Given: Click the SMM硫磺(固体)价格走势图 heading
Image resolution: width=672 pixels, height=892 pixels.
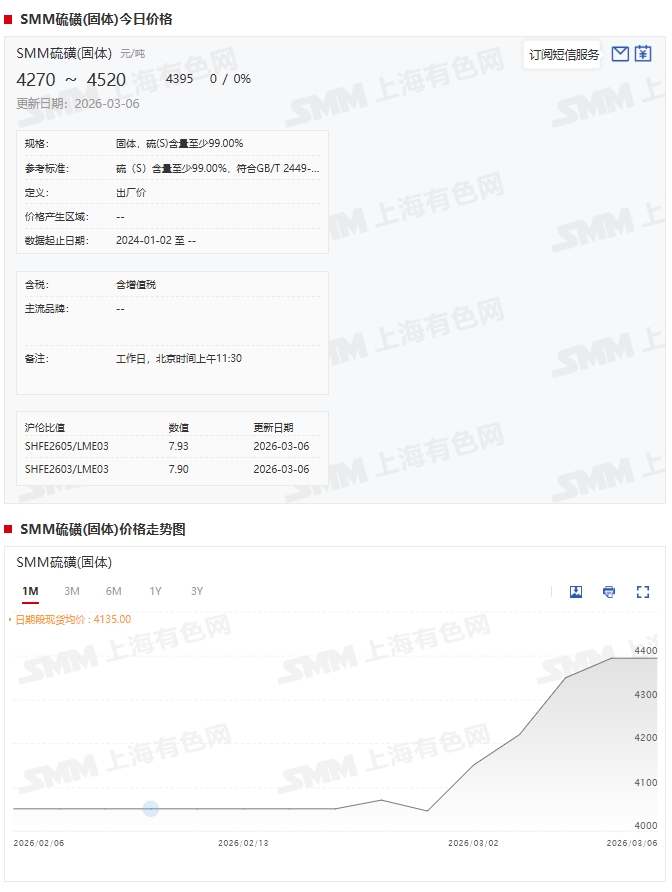Looking at the screenshot, I should pyautogui.click(x=103, y=530).
